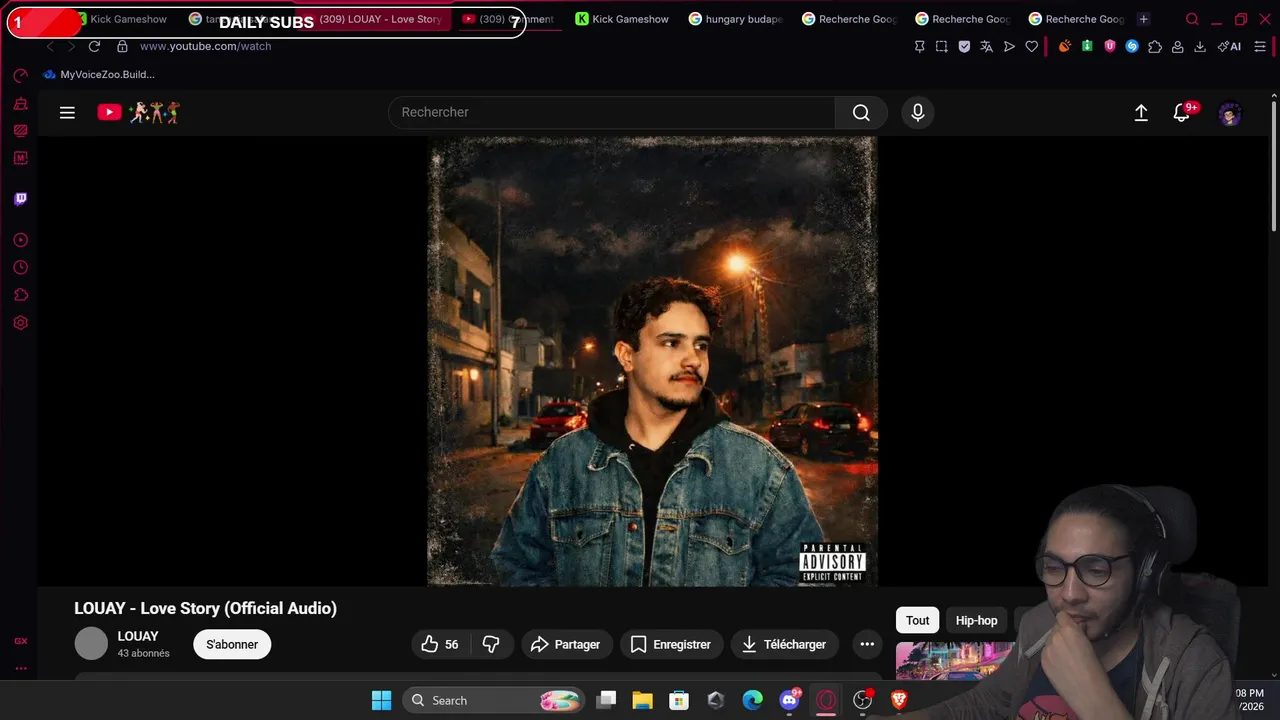Viewport: 1280px width, 720px height.
Task: Click the GX logo in sidebar bottom
Action: click(x=21, y=641)
